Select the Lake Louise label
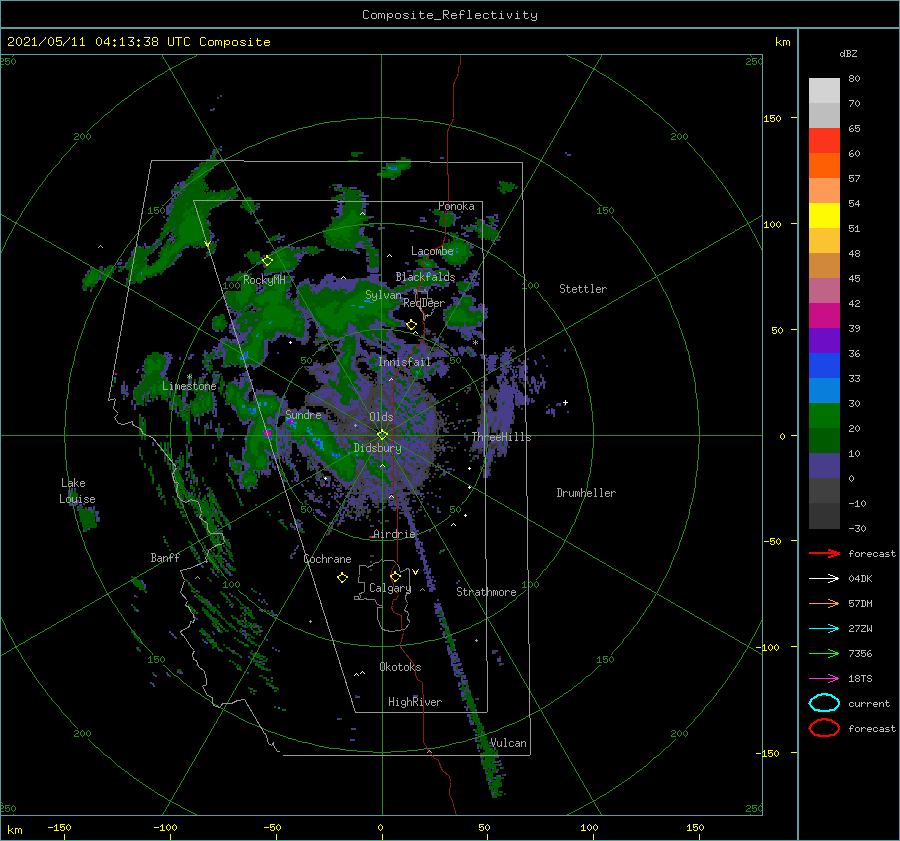 77,491
